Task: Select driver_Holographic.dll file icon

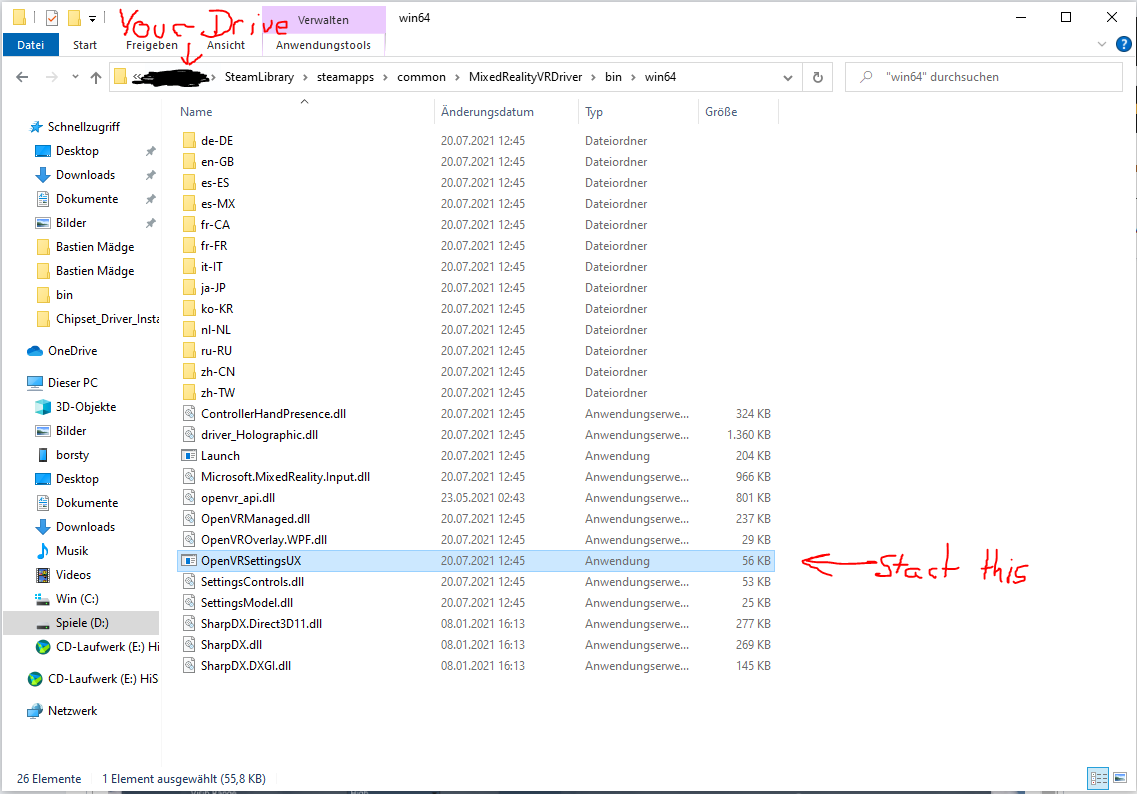Action: [189, 435]
